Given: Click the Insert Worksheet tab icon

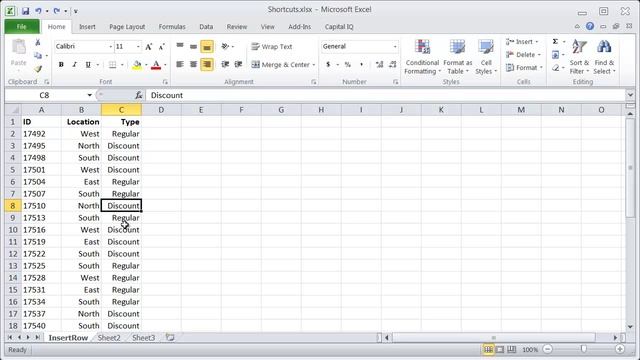Looking at the screenshot, I should point(170,338).
